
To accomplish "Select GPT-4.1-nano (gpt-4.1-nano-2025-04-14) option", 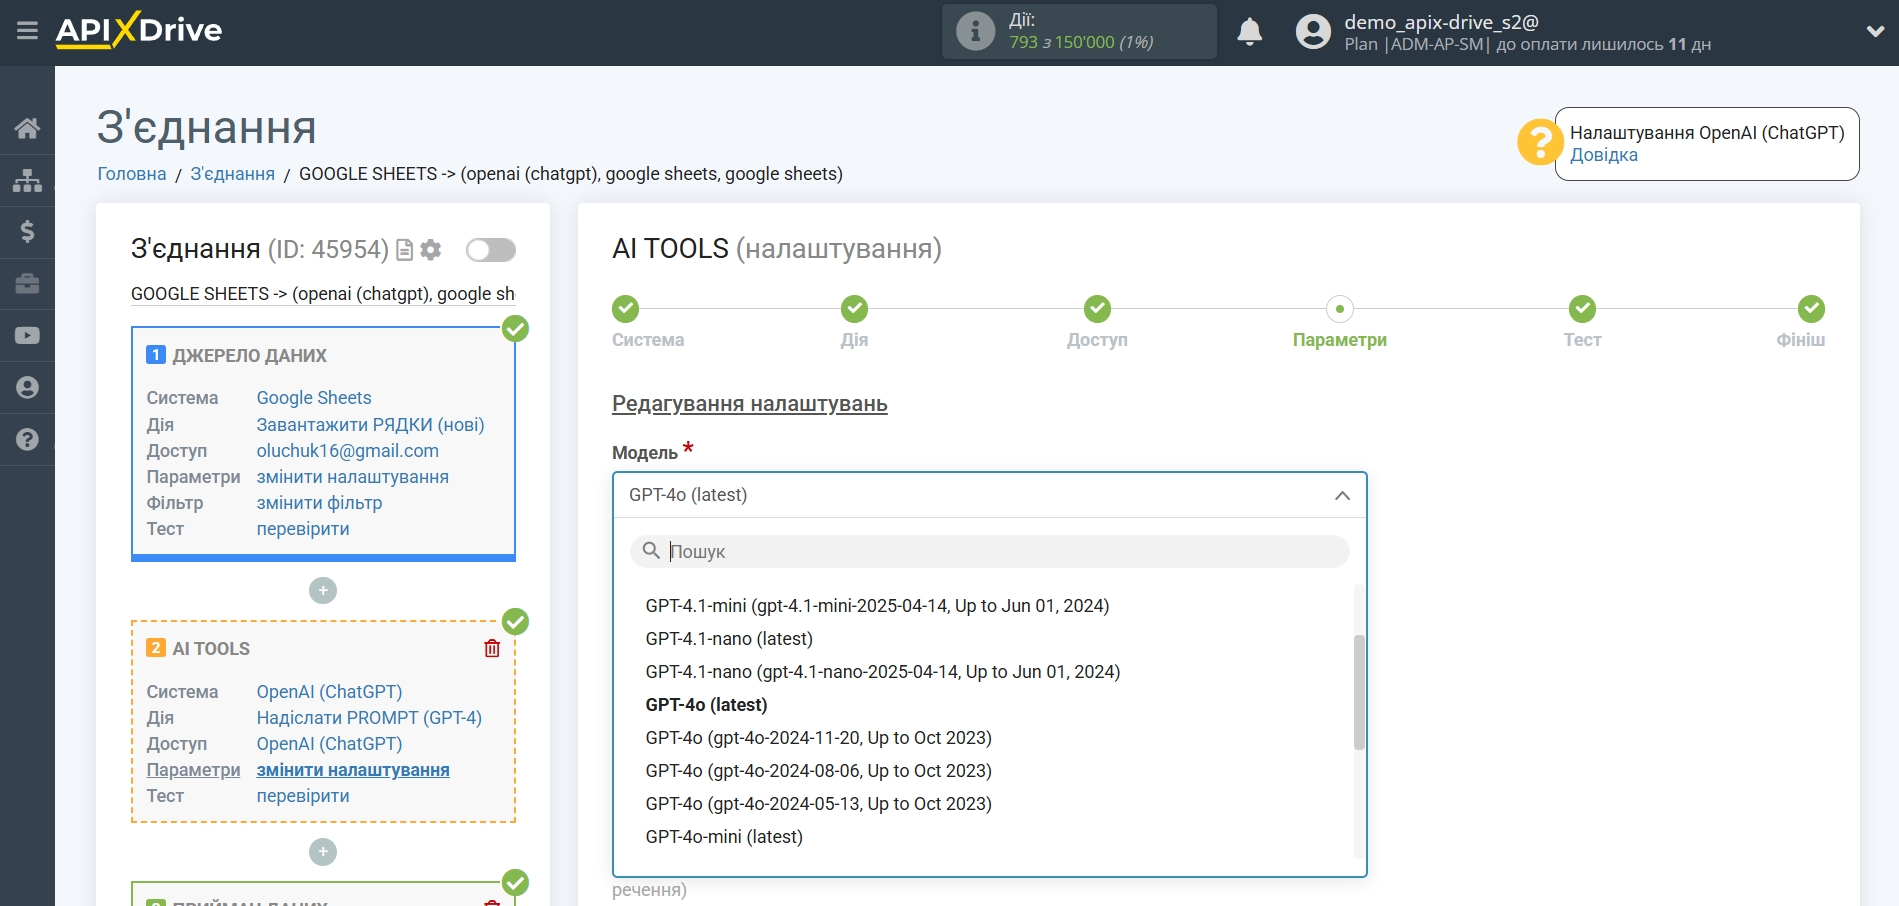I will [x=883, y=672].
